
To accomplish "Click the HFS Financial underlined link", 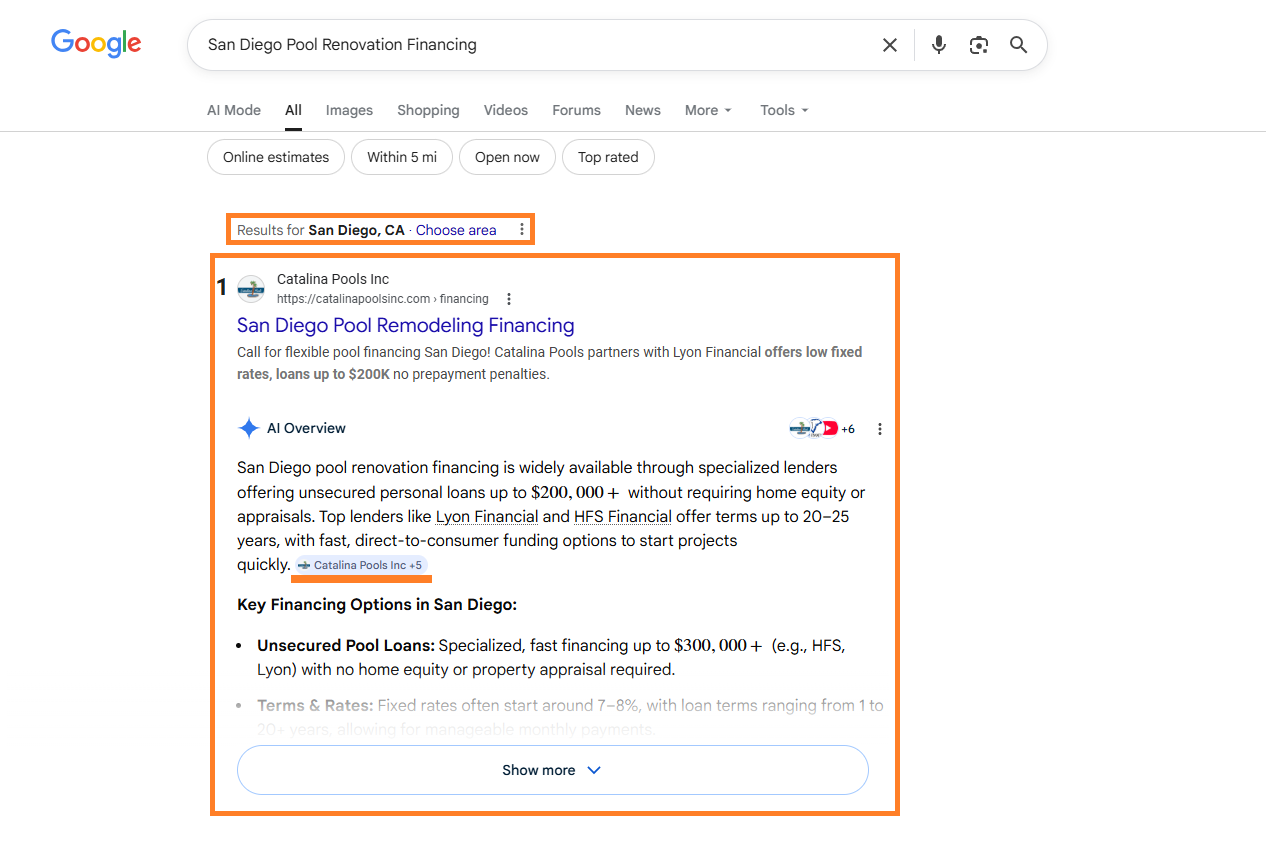I will [622, 517].
